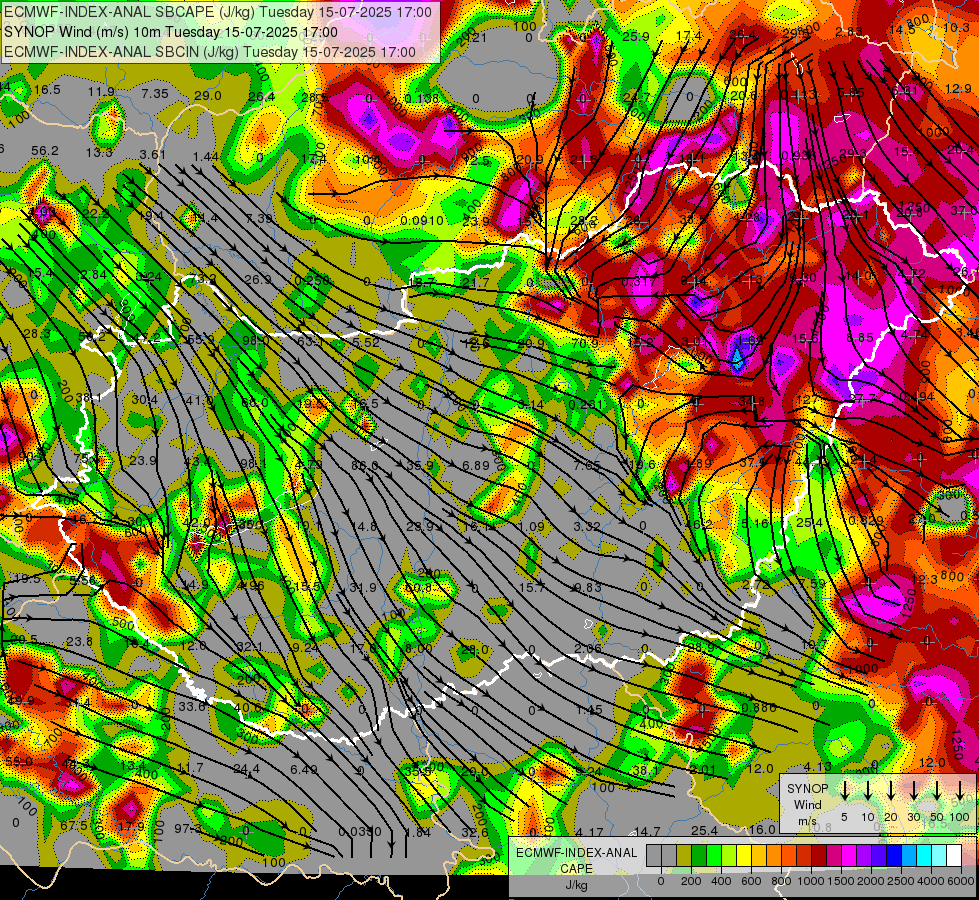Click the map value 15.7
This screenshot has height=900, width=979.
[532, 588]
